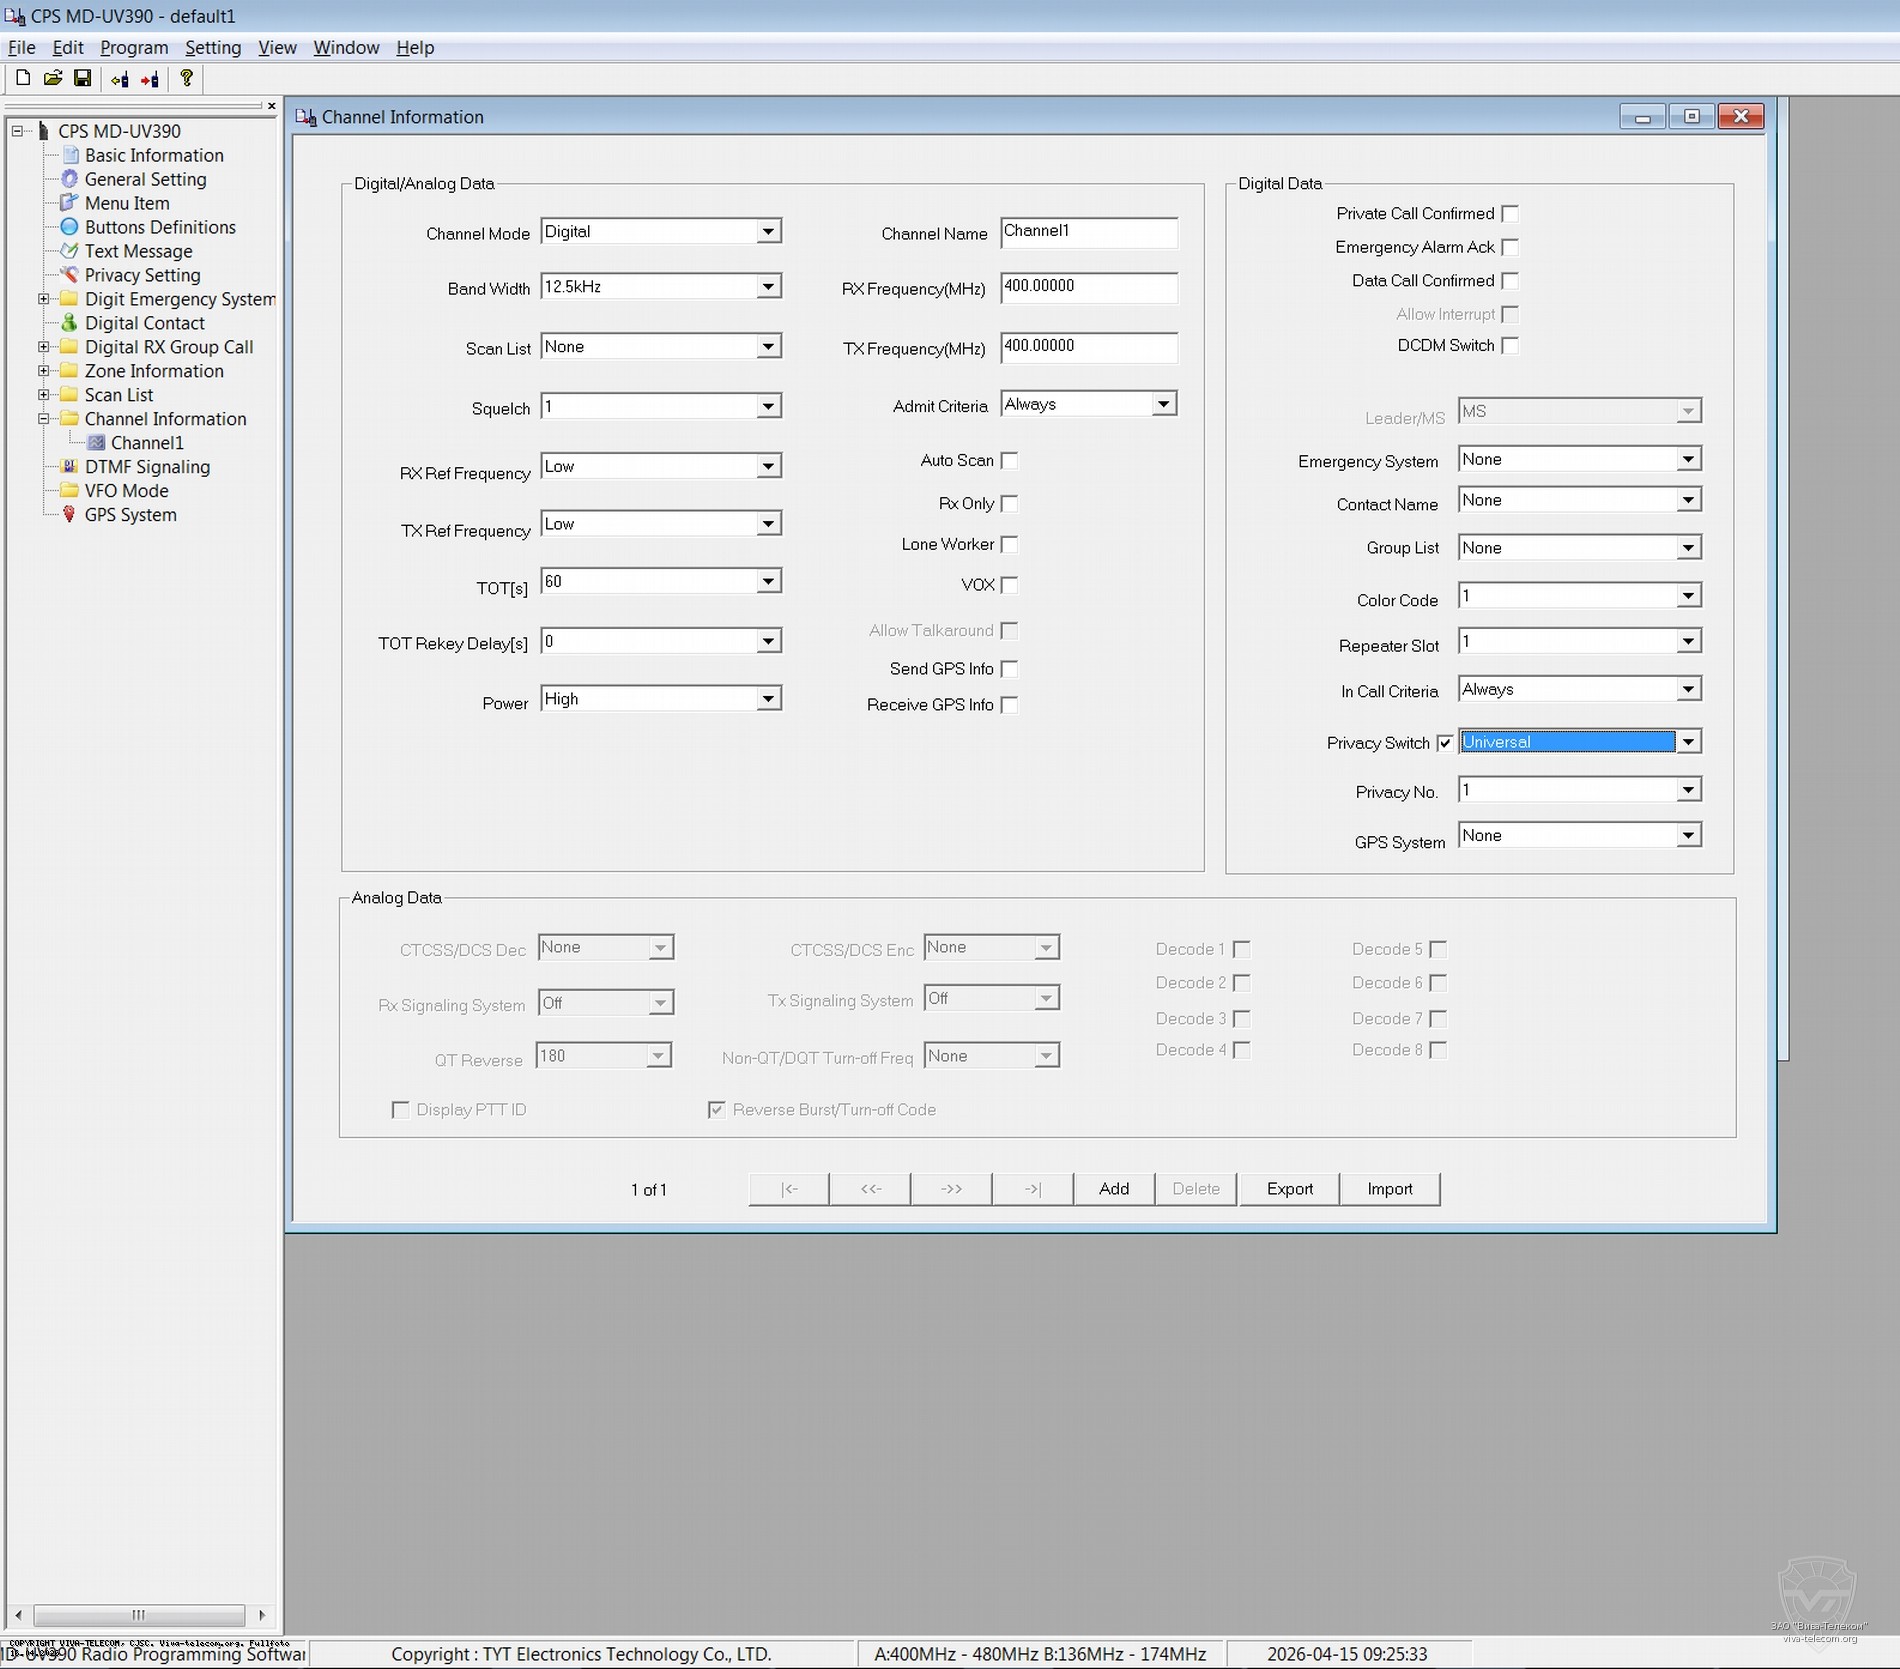The image size is (1900, 1669).
Task: Click the Save toolbar icon
Action: point(83,78)
